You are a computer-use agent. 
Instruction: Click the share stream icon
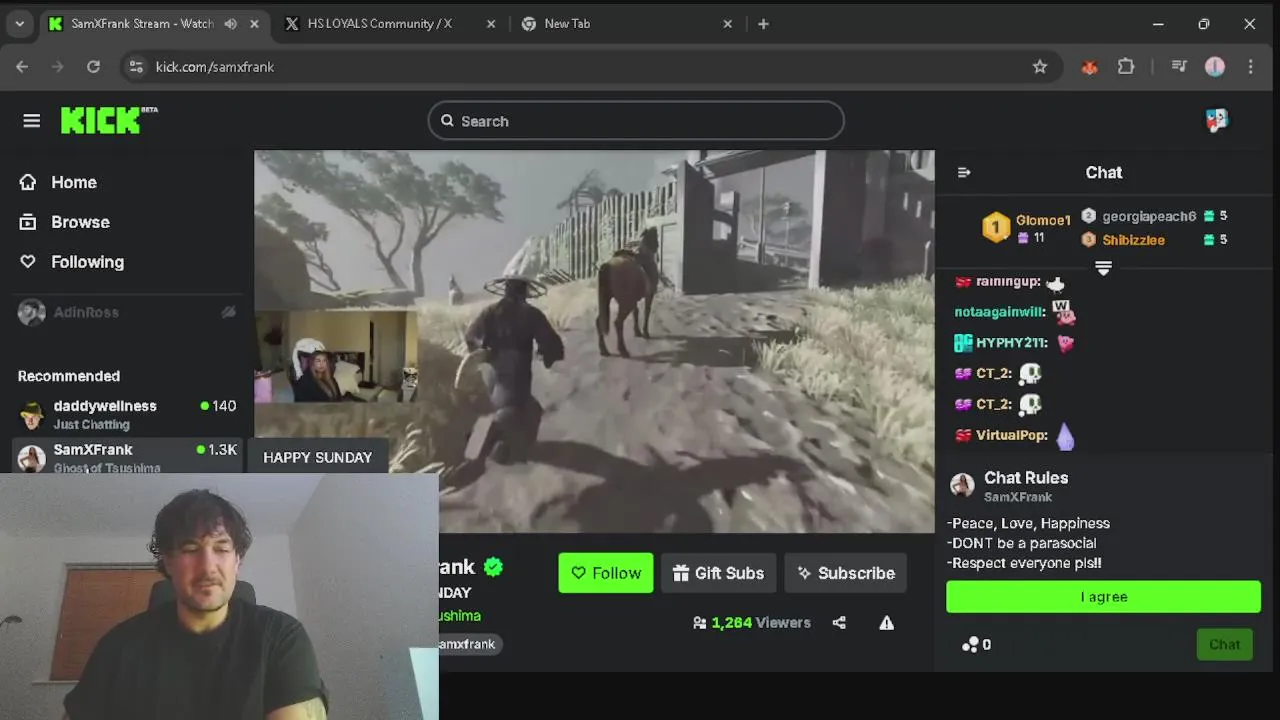tap(839, 623)
